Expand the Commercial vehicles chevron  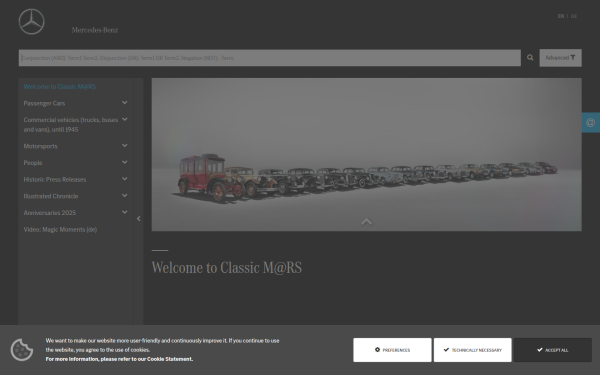pyautogui.click(x=124, y=119)
